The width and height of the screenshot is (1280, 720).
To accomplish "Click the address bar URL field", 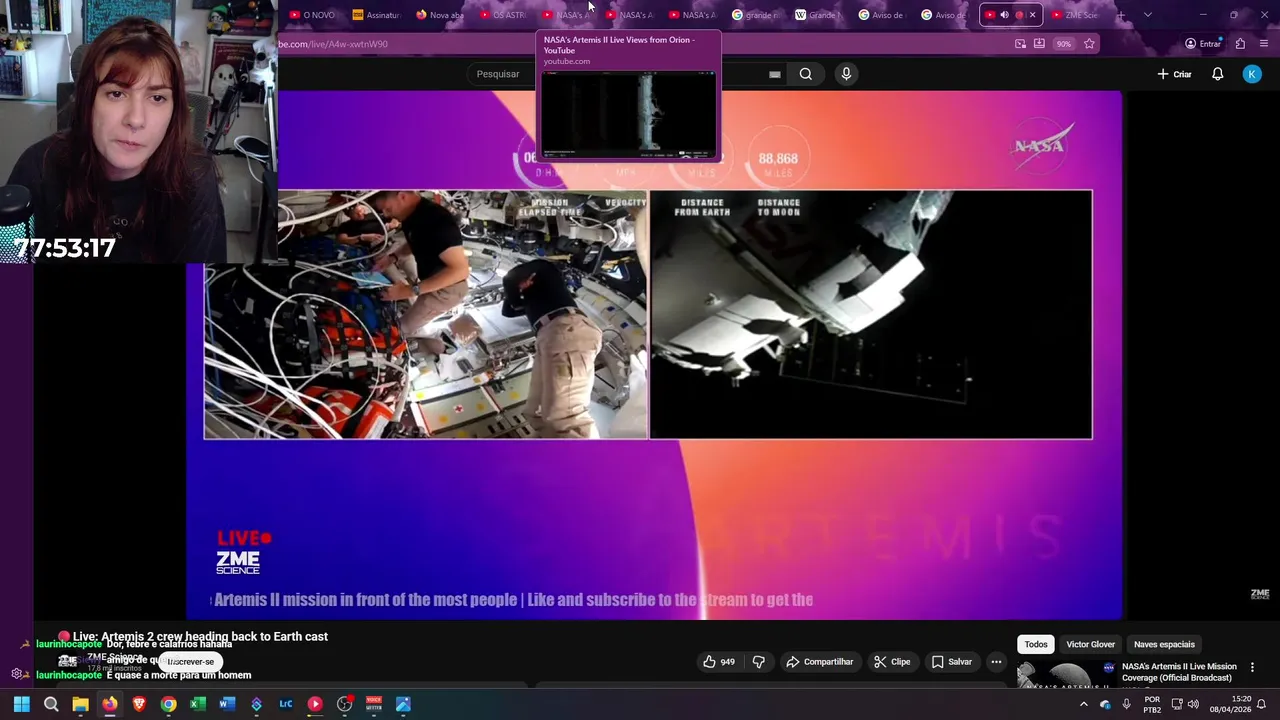I will [640, 44].
